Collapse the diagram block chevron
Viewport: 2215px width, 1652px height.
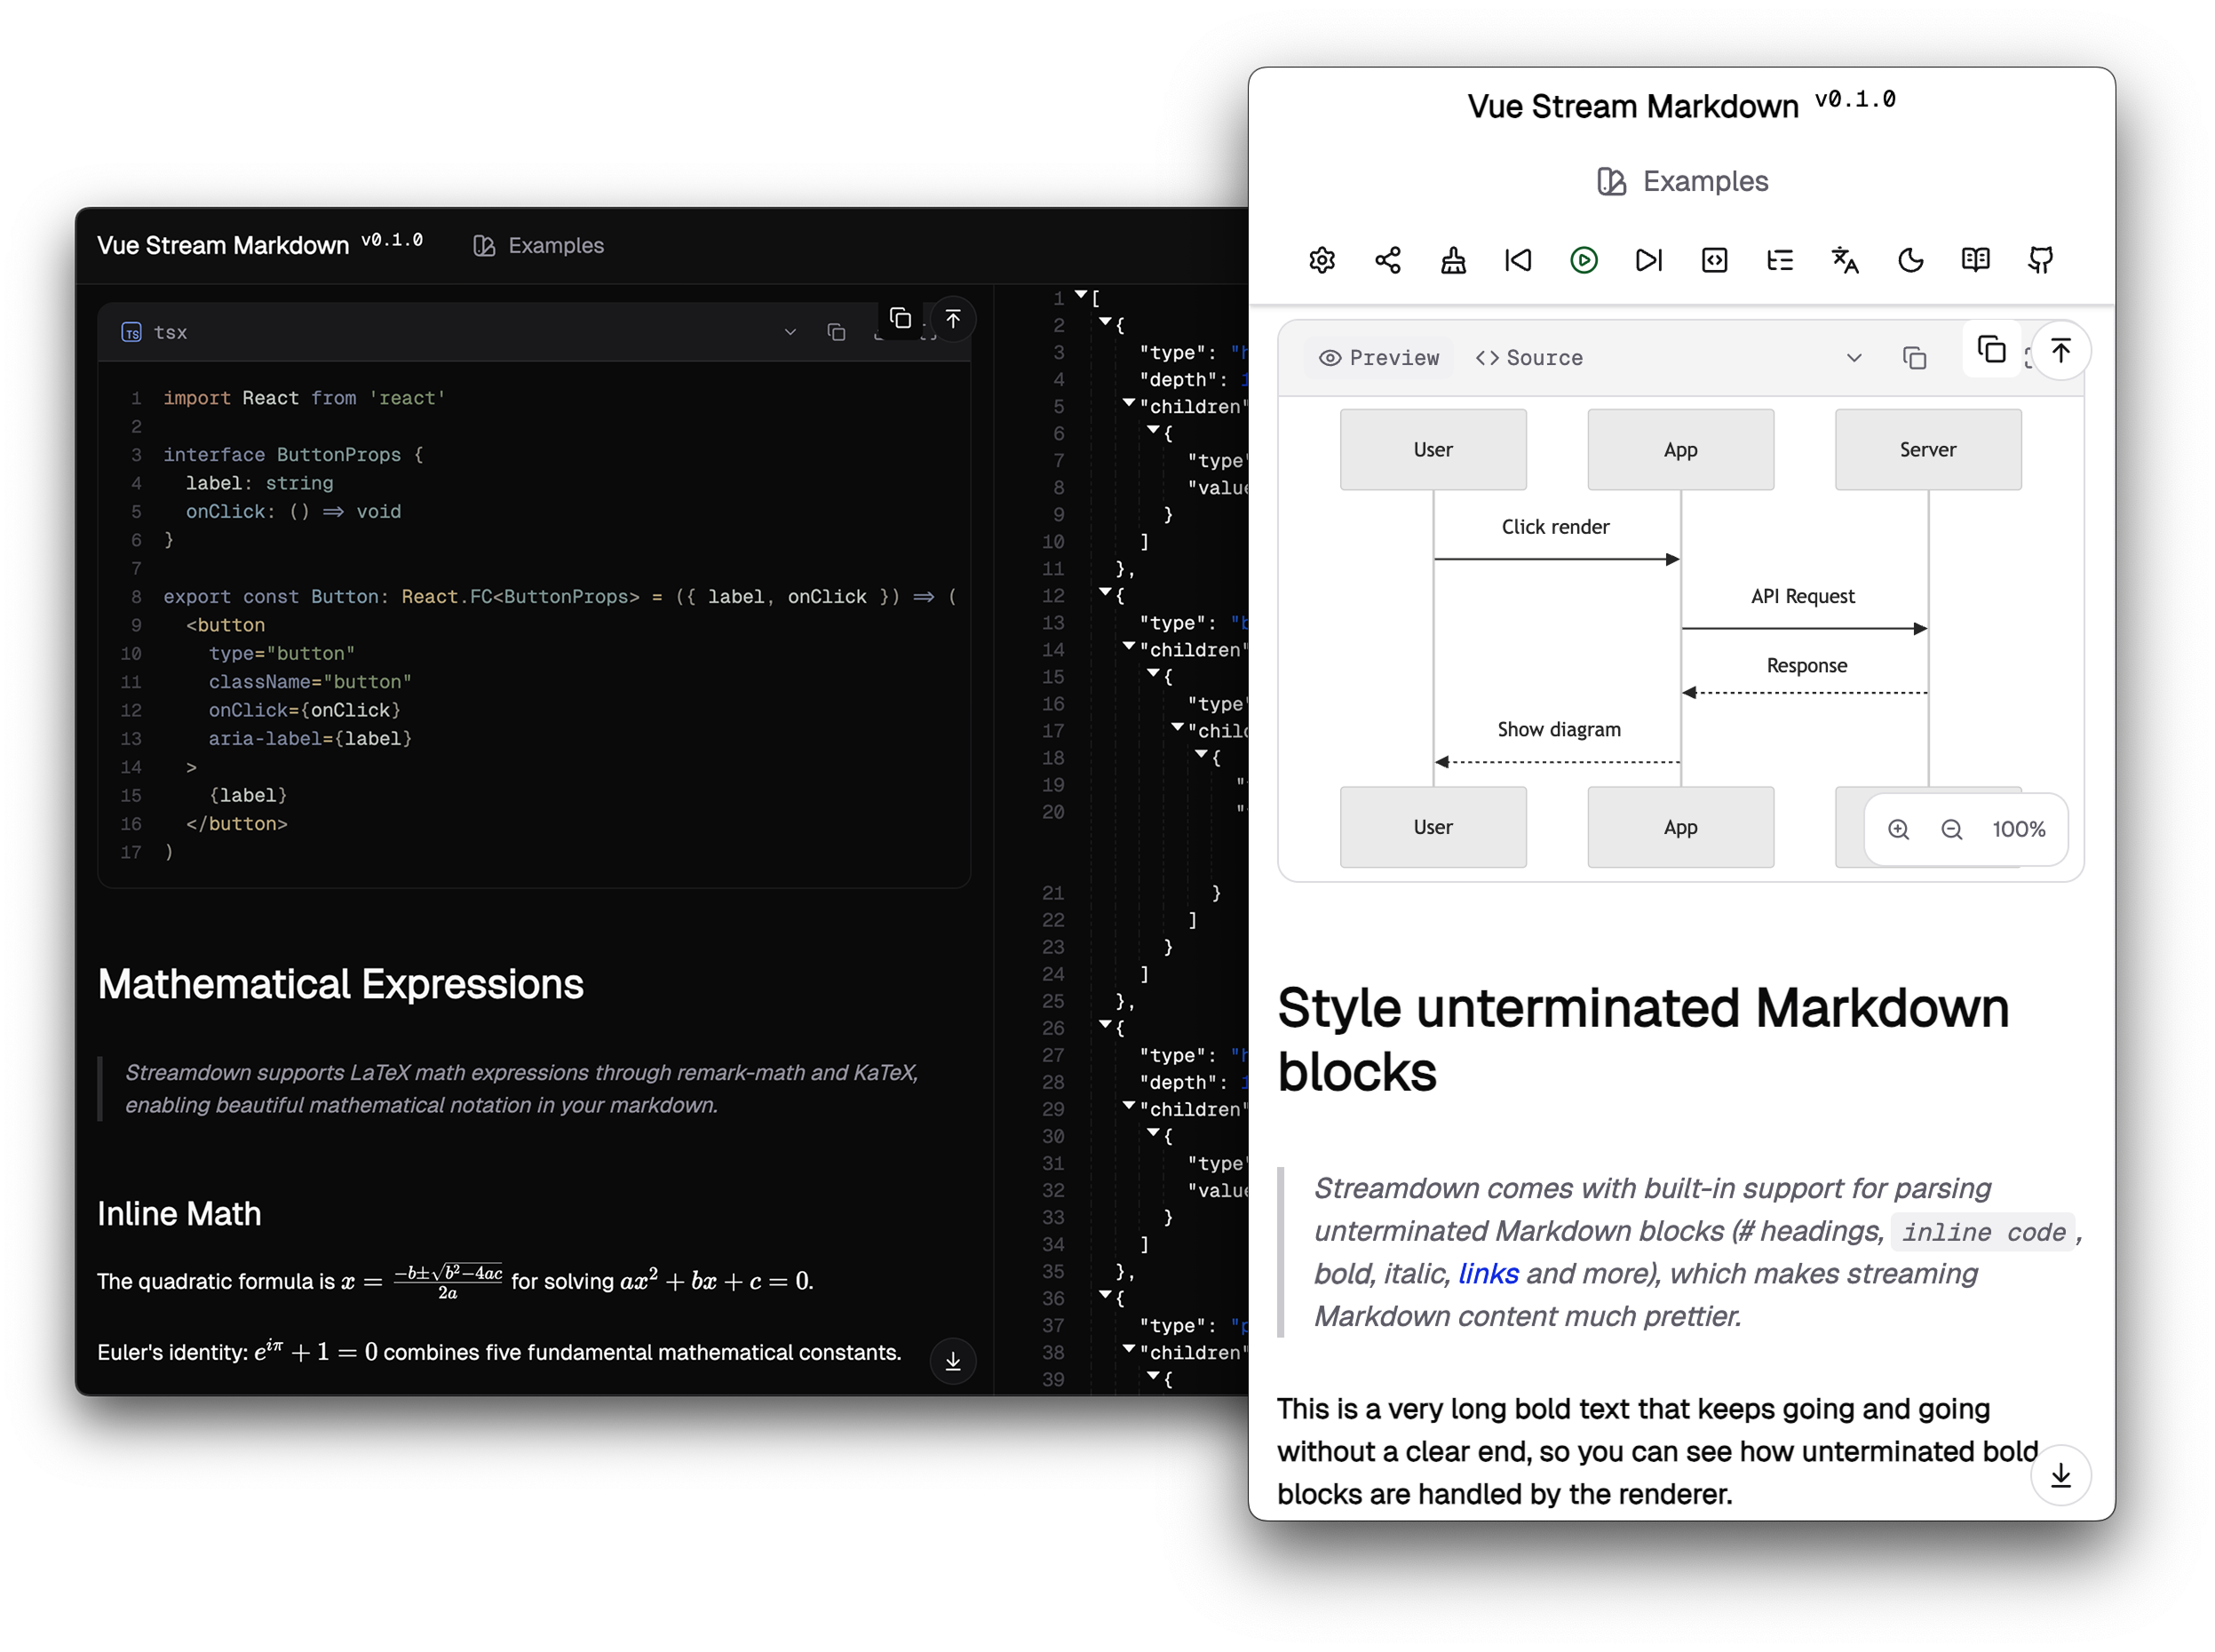[x=1854, y=358]
